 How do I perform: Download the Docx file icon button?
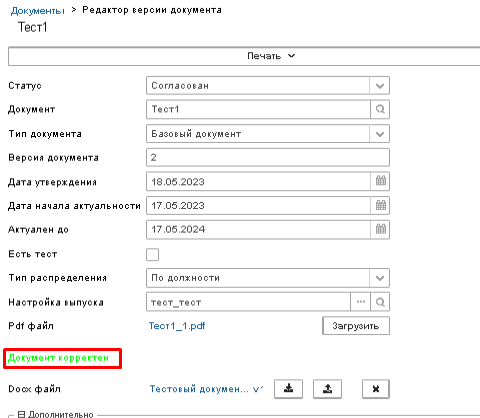pyautogui.click(x=288, y=389)
